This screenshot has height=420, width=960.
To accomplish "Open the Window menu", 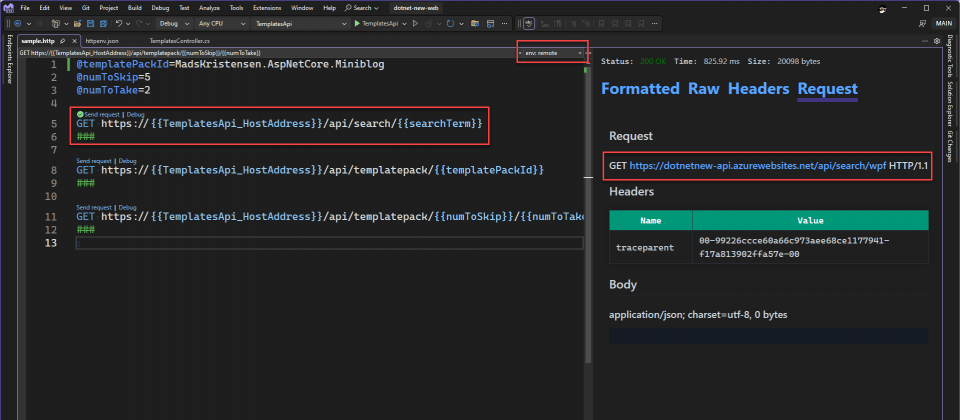I will pos(302,8).
